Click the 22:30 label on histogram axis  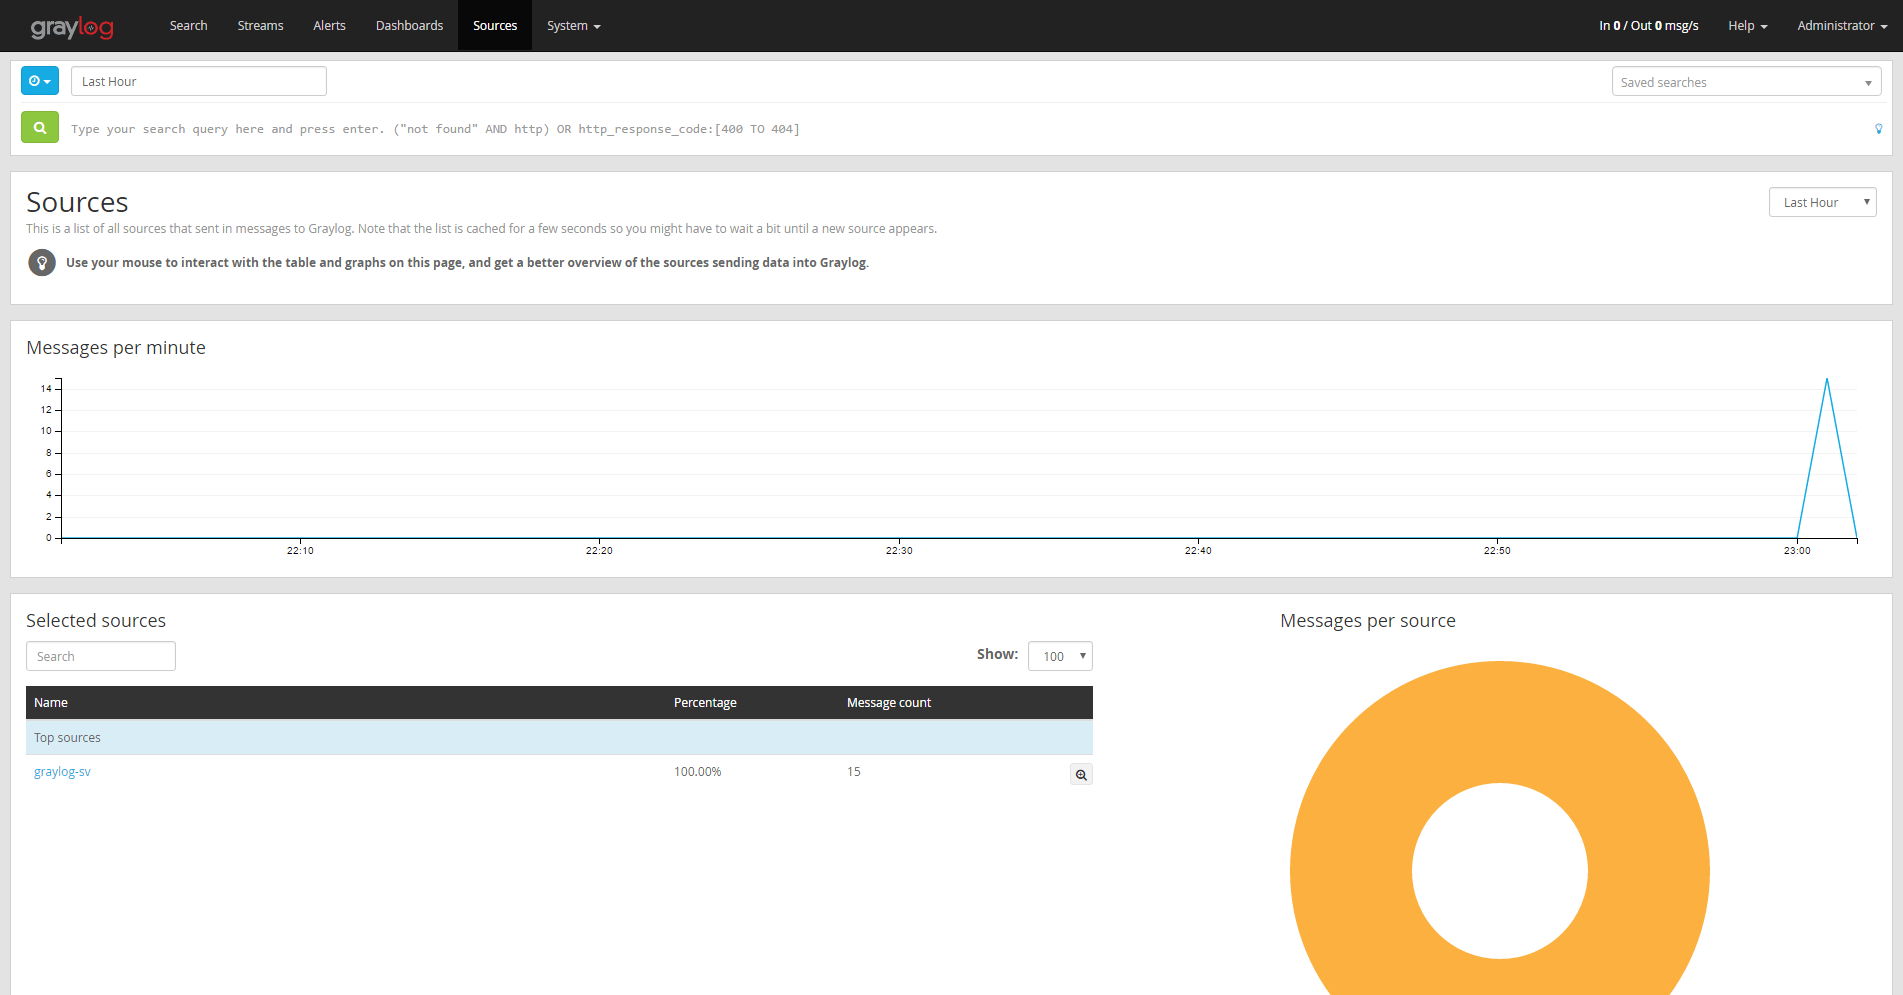point(899,551)
